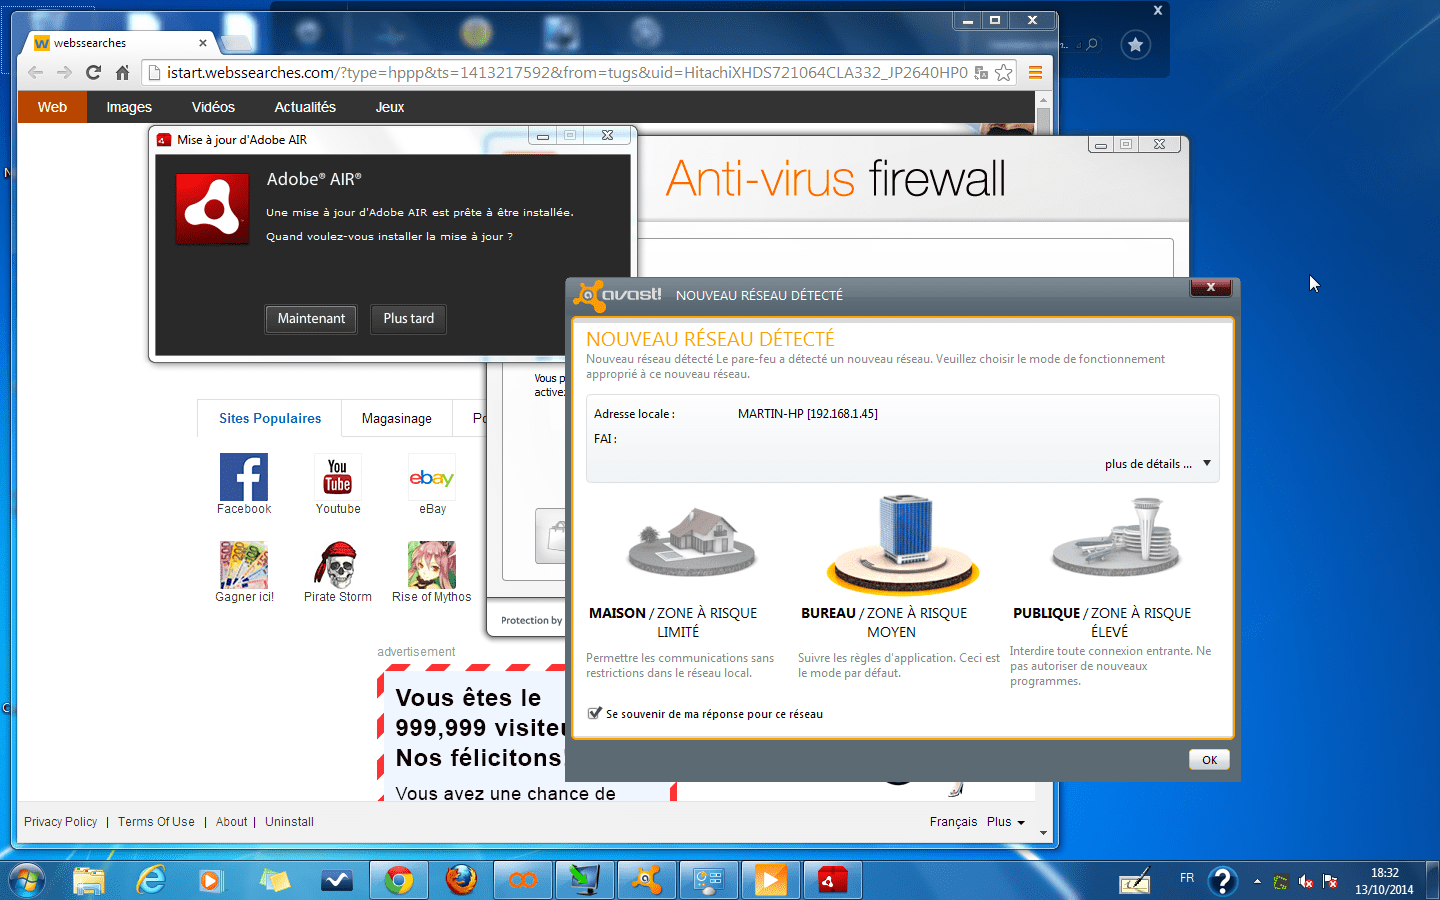Image resolution: width=1440 pixels, height=900 pixels.
Task: Bookmark this page with the star icon
Action: coord(1004,72)
